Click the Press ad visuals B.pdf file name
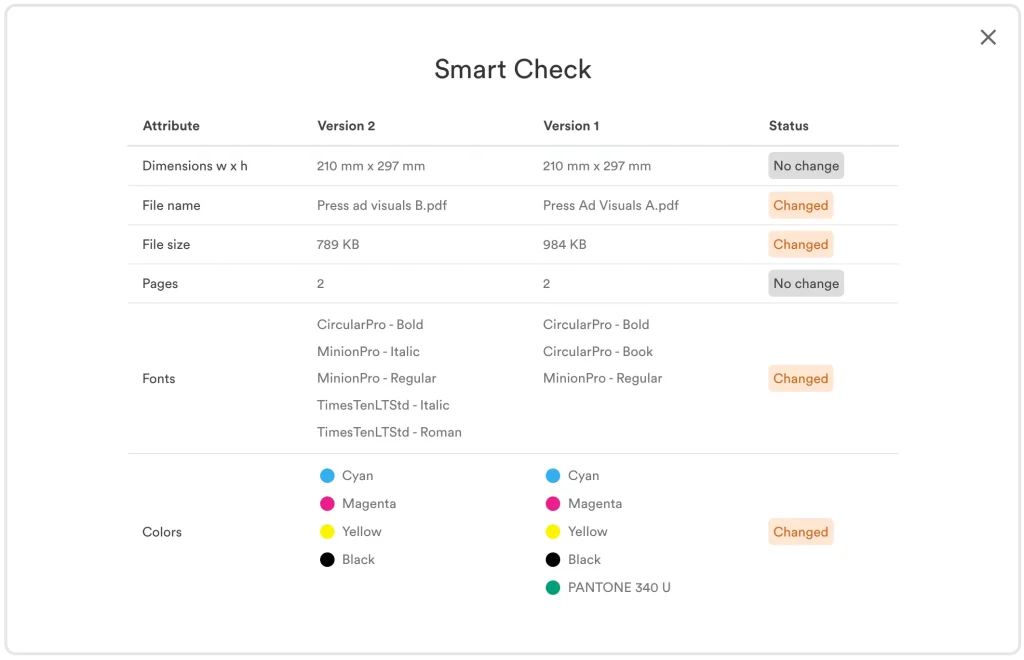Screen dimensions: 1024x660 click(382, 205)
